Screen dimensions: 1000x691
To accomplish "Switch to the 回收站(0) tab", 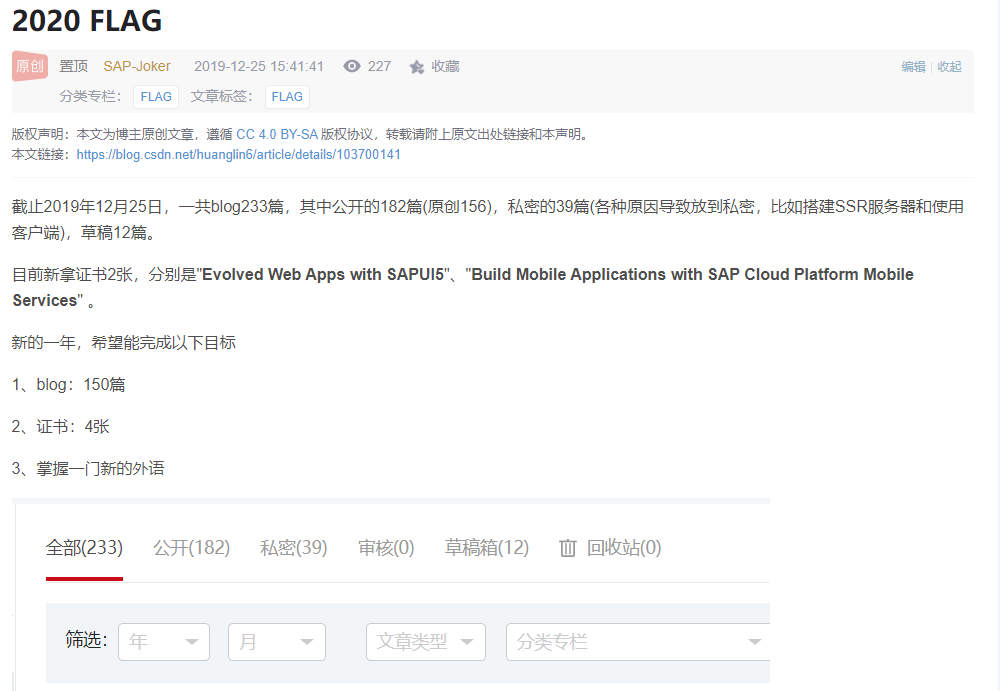I will coord(624,547).
